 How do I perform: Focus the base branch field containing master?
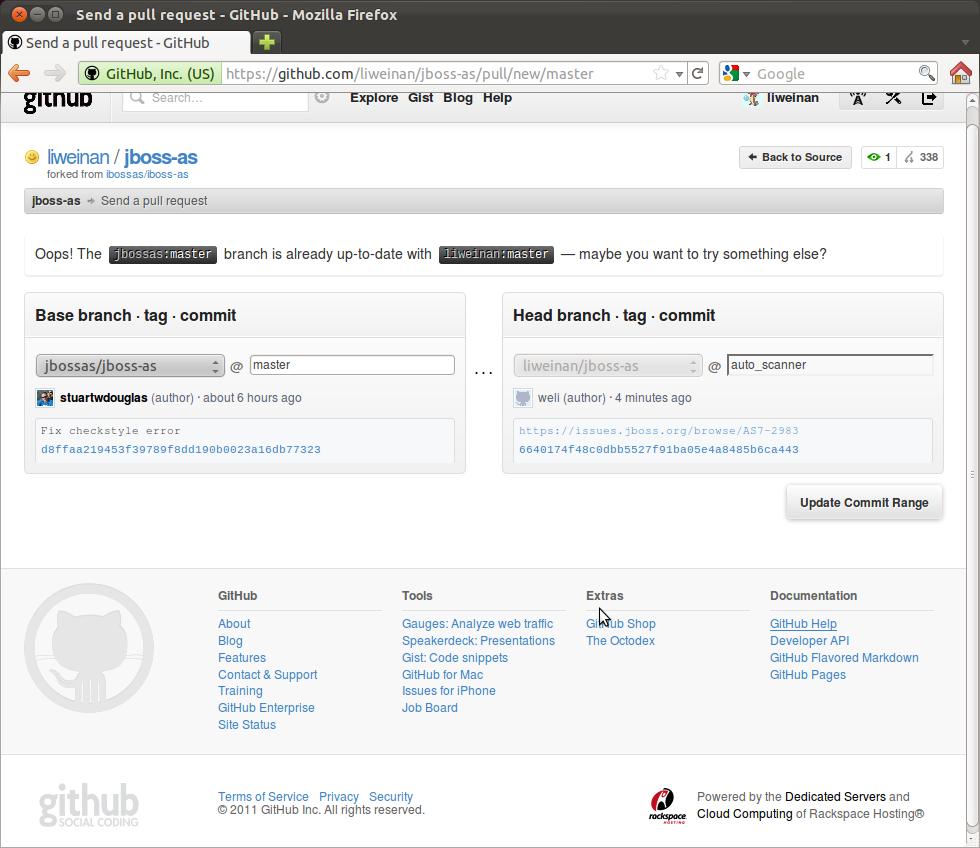pyautogui.click(x=352, y=365)
